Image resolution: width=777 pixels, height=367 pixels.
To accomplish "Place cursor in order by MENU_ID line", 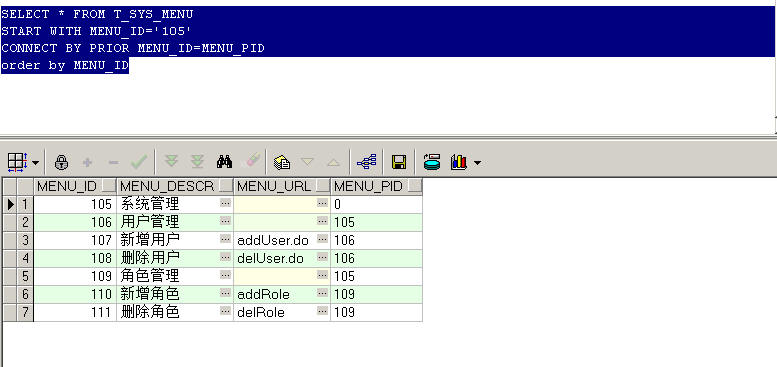I will coord(65,65).
